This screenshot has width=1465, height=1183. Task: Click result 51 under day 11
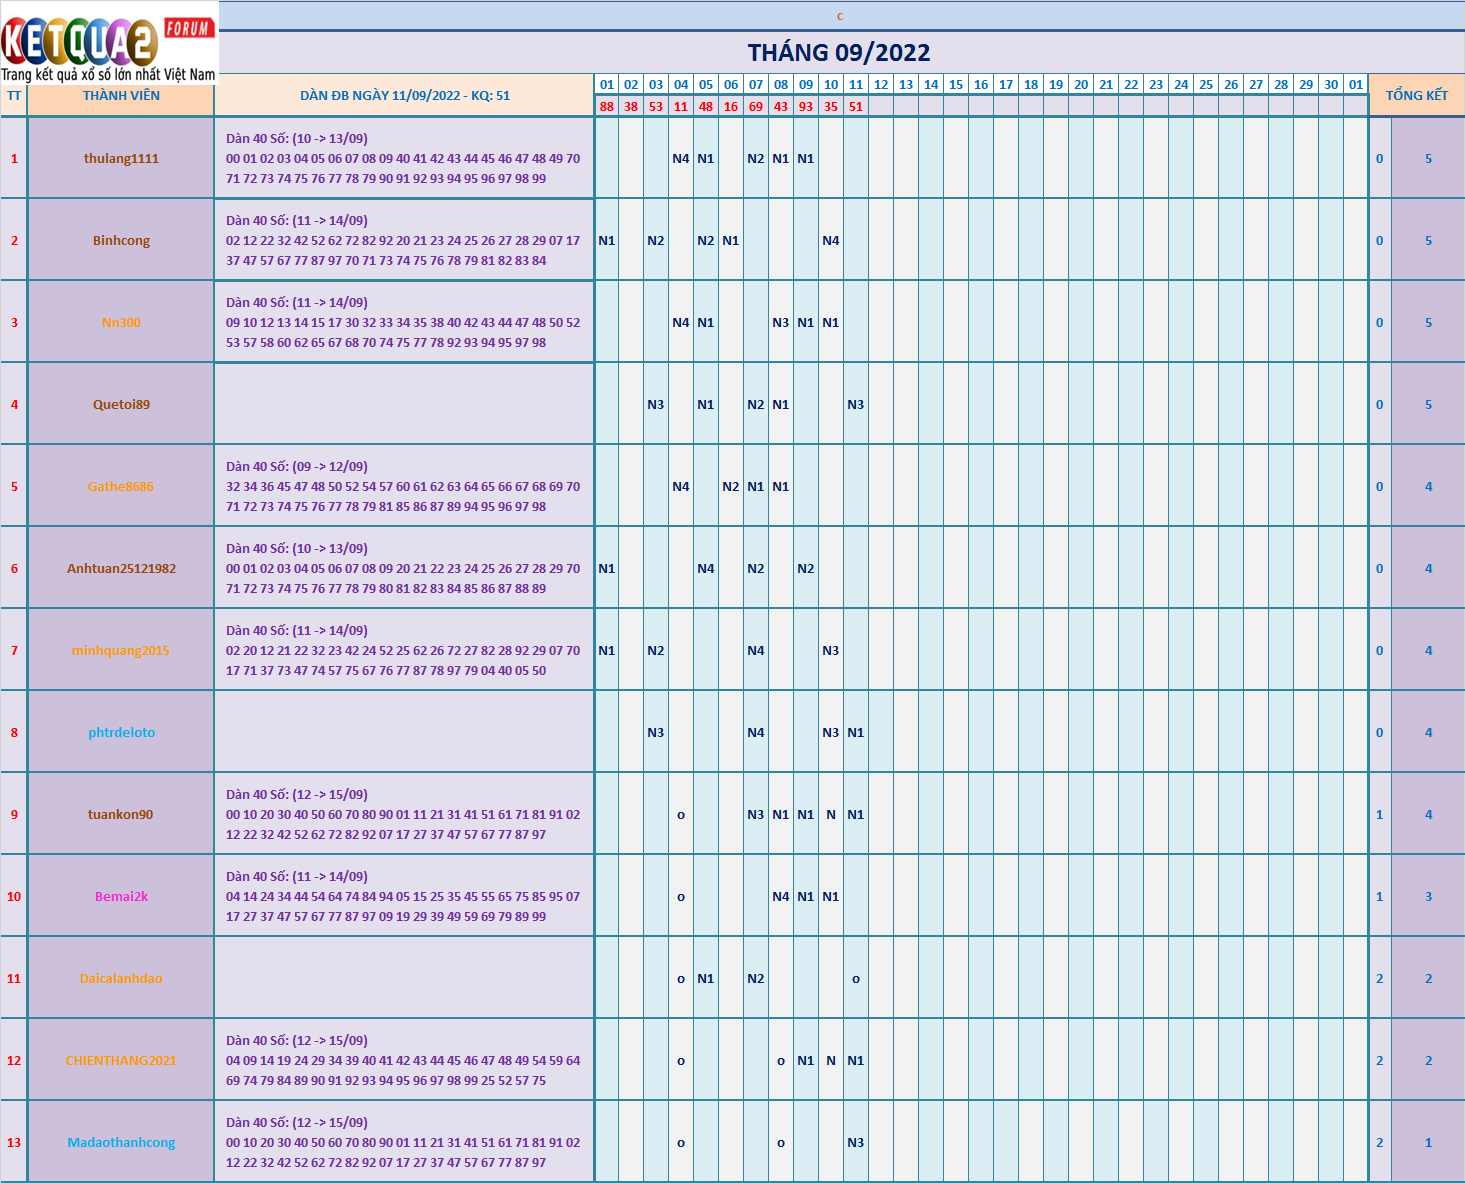pyautogui.click(x=856, y=106)
